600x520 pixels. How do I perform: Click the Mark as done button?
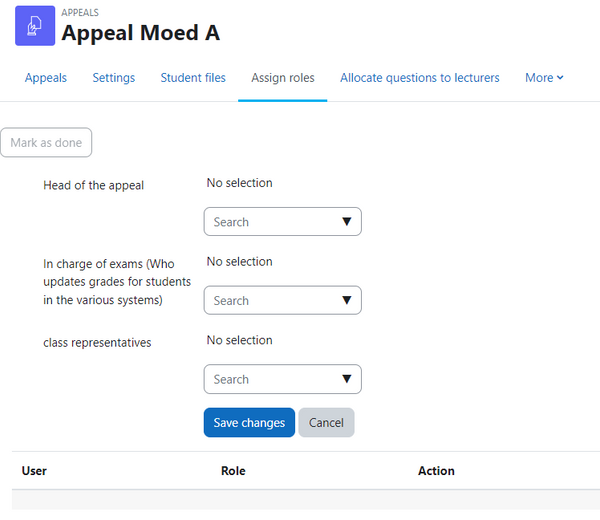(46, 142)
